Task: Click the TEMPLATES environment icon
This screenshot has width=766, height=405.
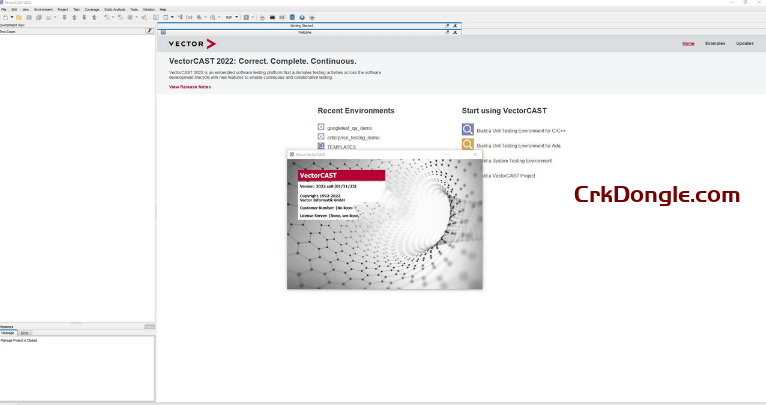Action: tap(321, 146)
